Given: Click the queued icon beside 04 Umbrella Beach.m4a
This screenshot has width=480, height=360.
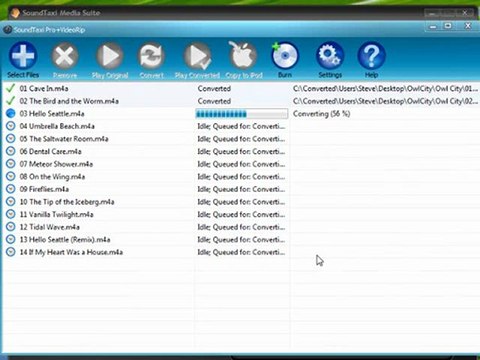Looking at the screenshot, I should 11,126.
